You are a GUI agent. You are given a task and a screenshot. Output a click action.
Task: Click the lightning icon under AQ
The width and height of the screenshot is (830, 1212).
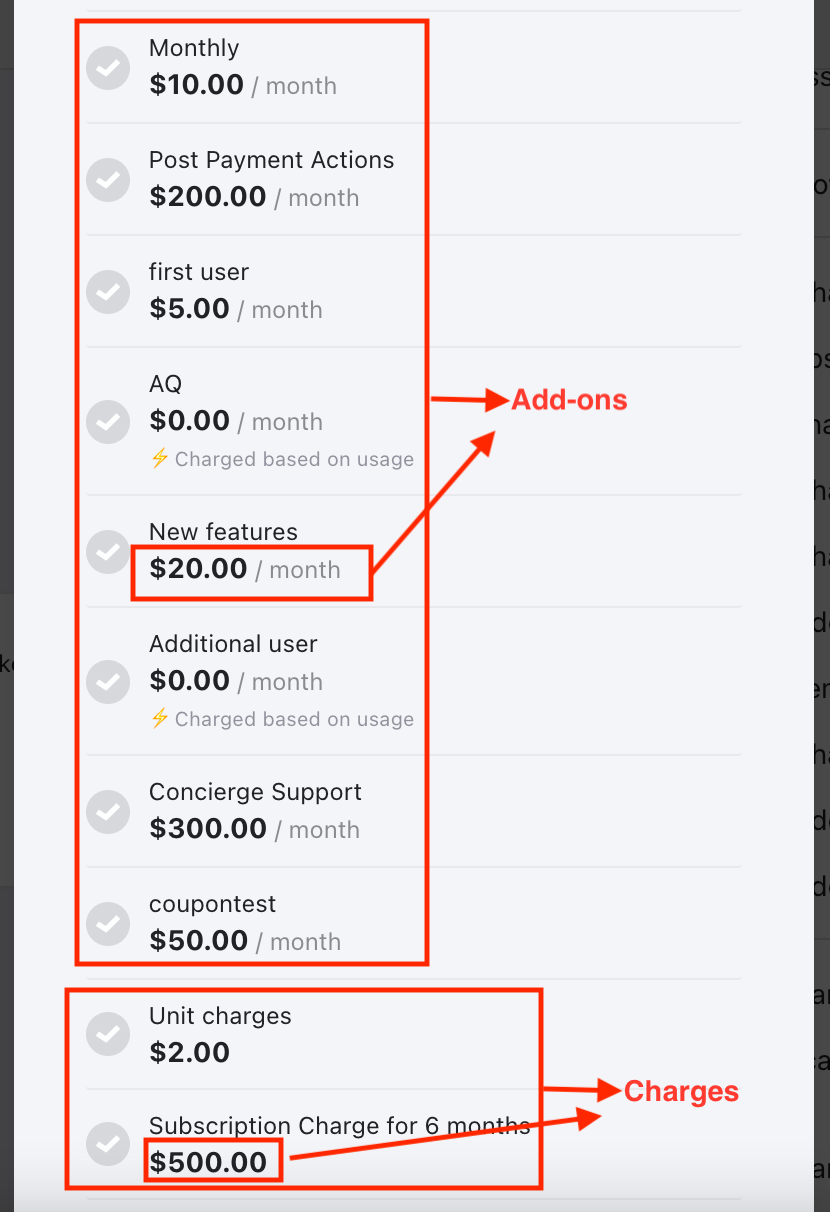(x=159, y=459)
